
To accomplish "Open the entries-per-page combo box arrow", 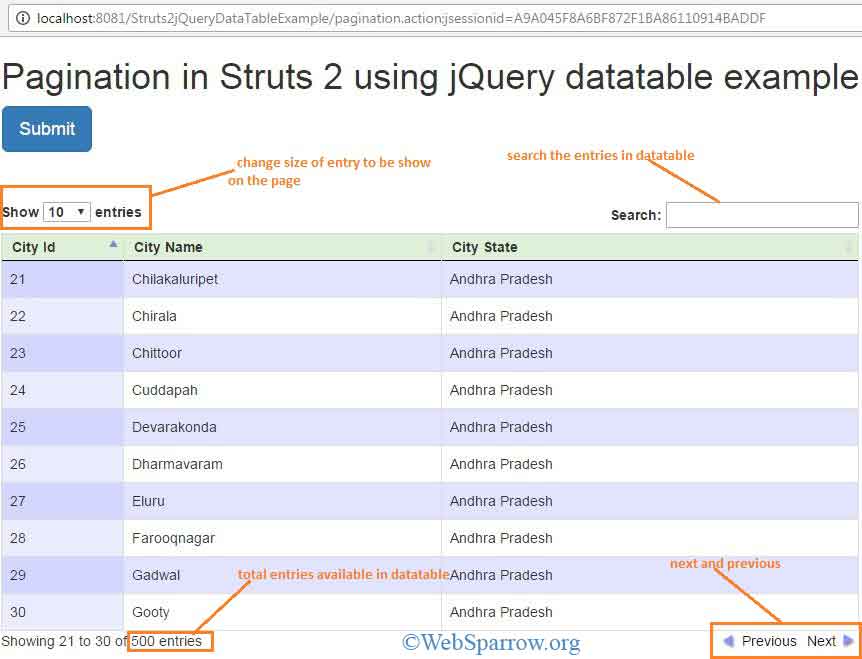I will [80, 211].
